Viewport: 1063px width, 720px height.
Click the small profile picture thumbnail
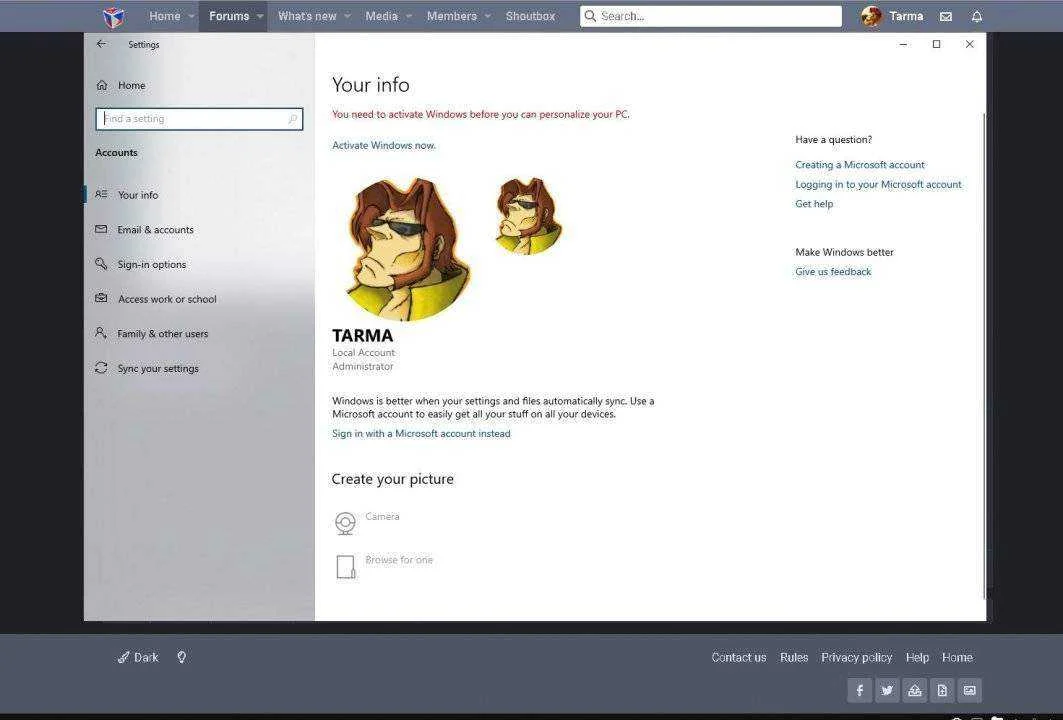[528, 216]
